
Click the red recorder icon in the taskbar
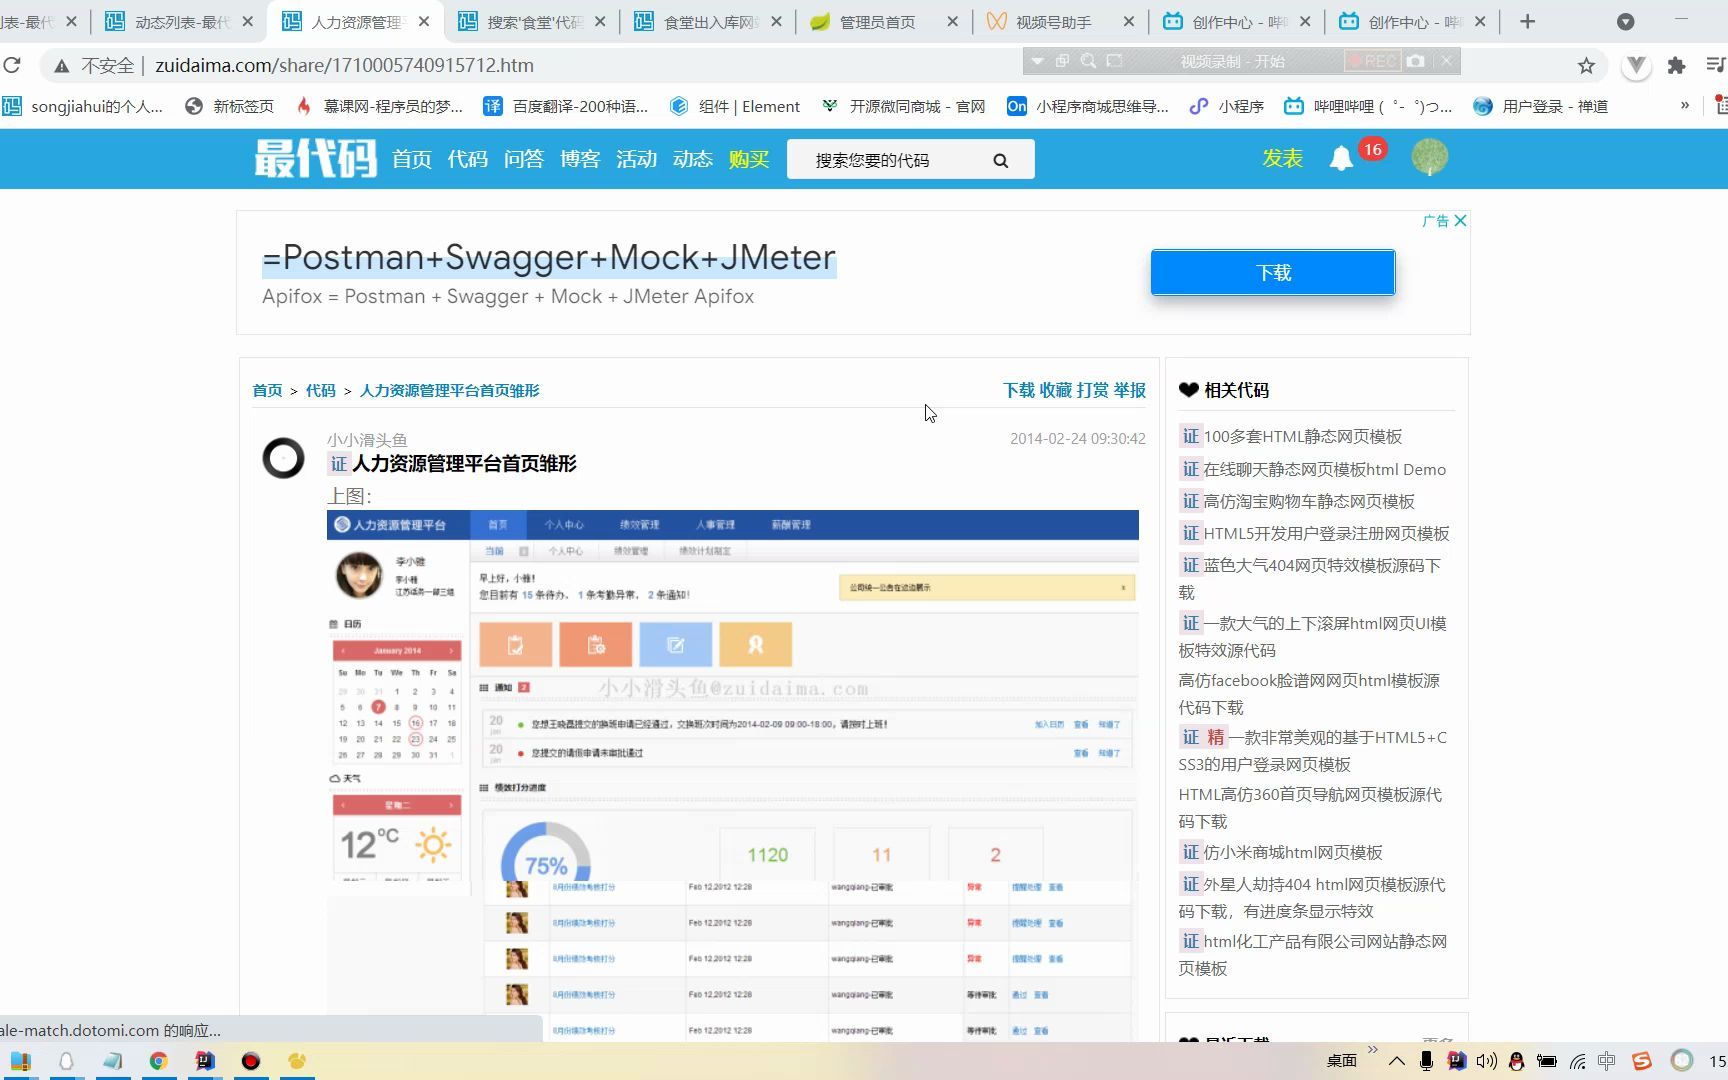click(x=251, y=1061)
